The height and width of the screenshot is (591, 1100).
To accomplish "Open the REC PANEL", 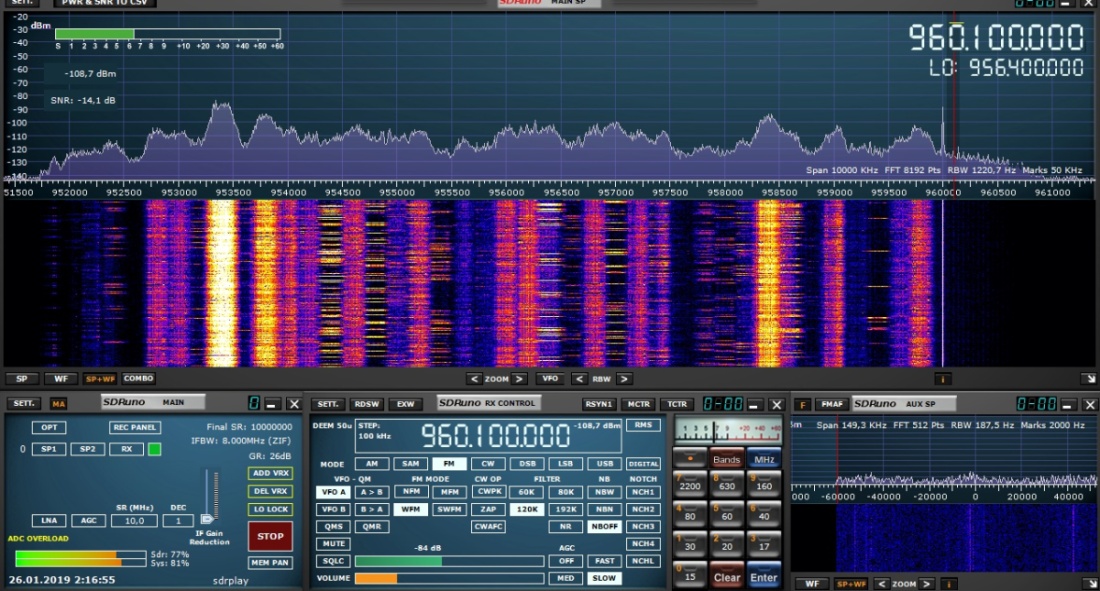I will click(x=135, y=427).
